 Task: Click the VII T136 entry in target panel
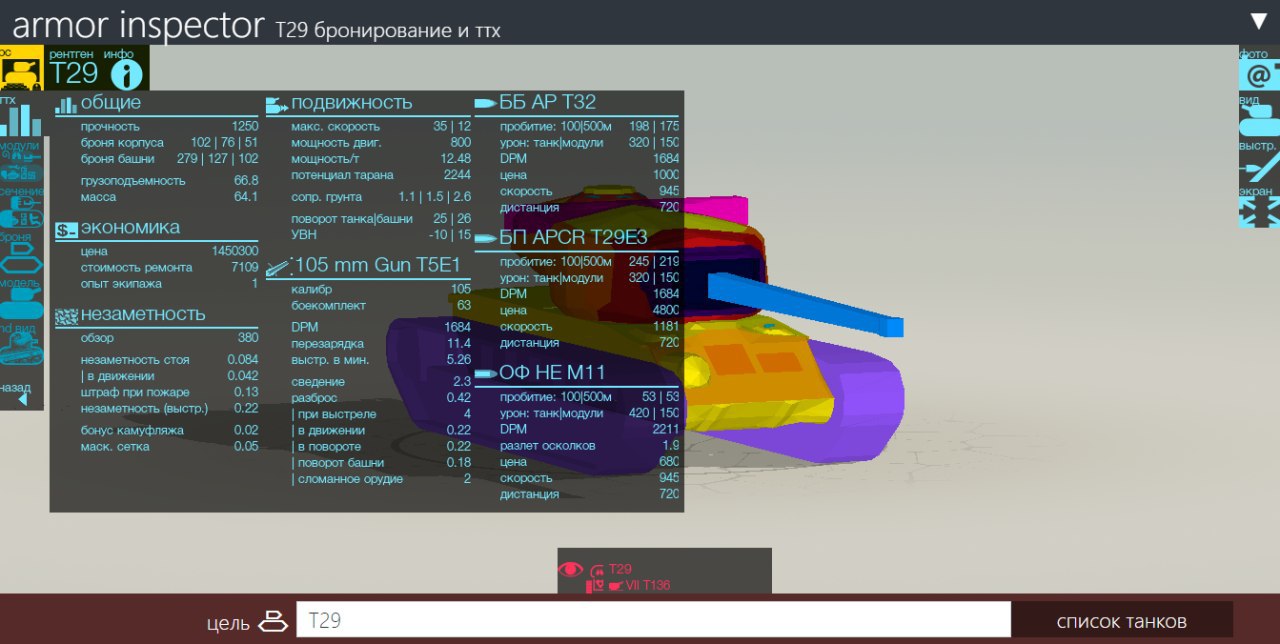click(648, 585)
